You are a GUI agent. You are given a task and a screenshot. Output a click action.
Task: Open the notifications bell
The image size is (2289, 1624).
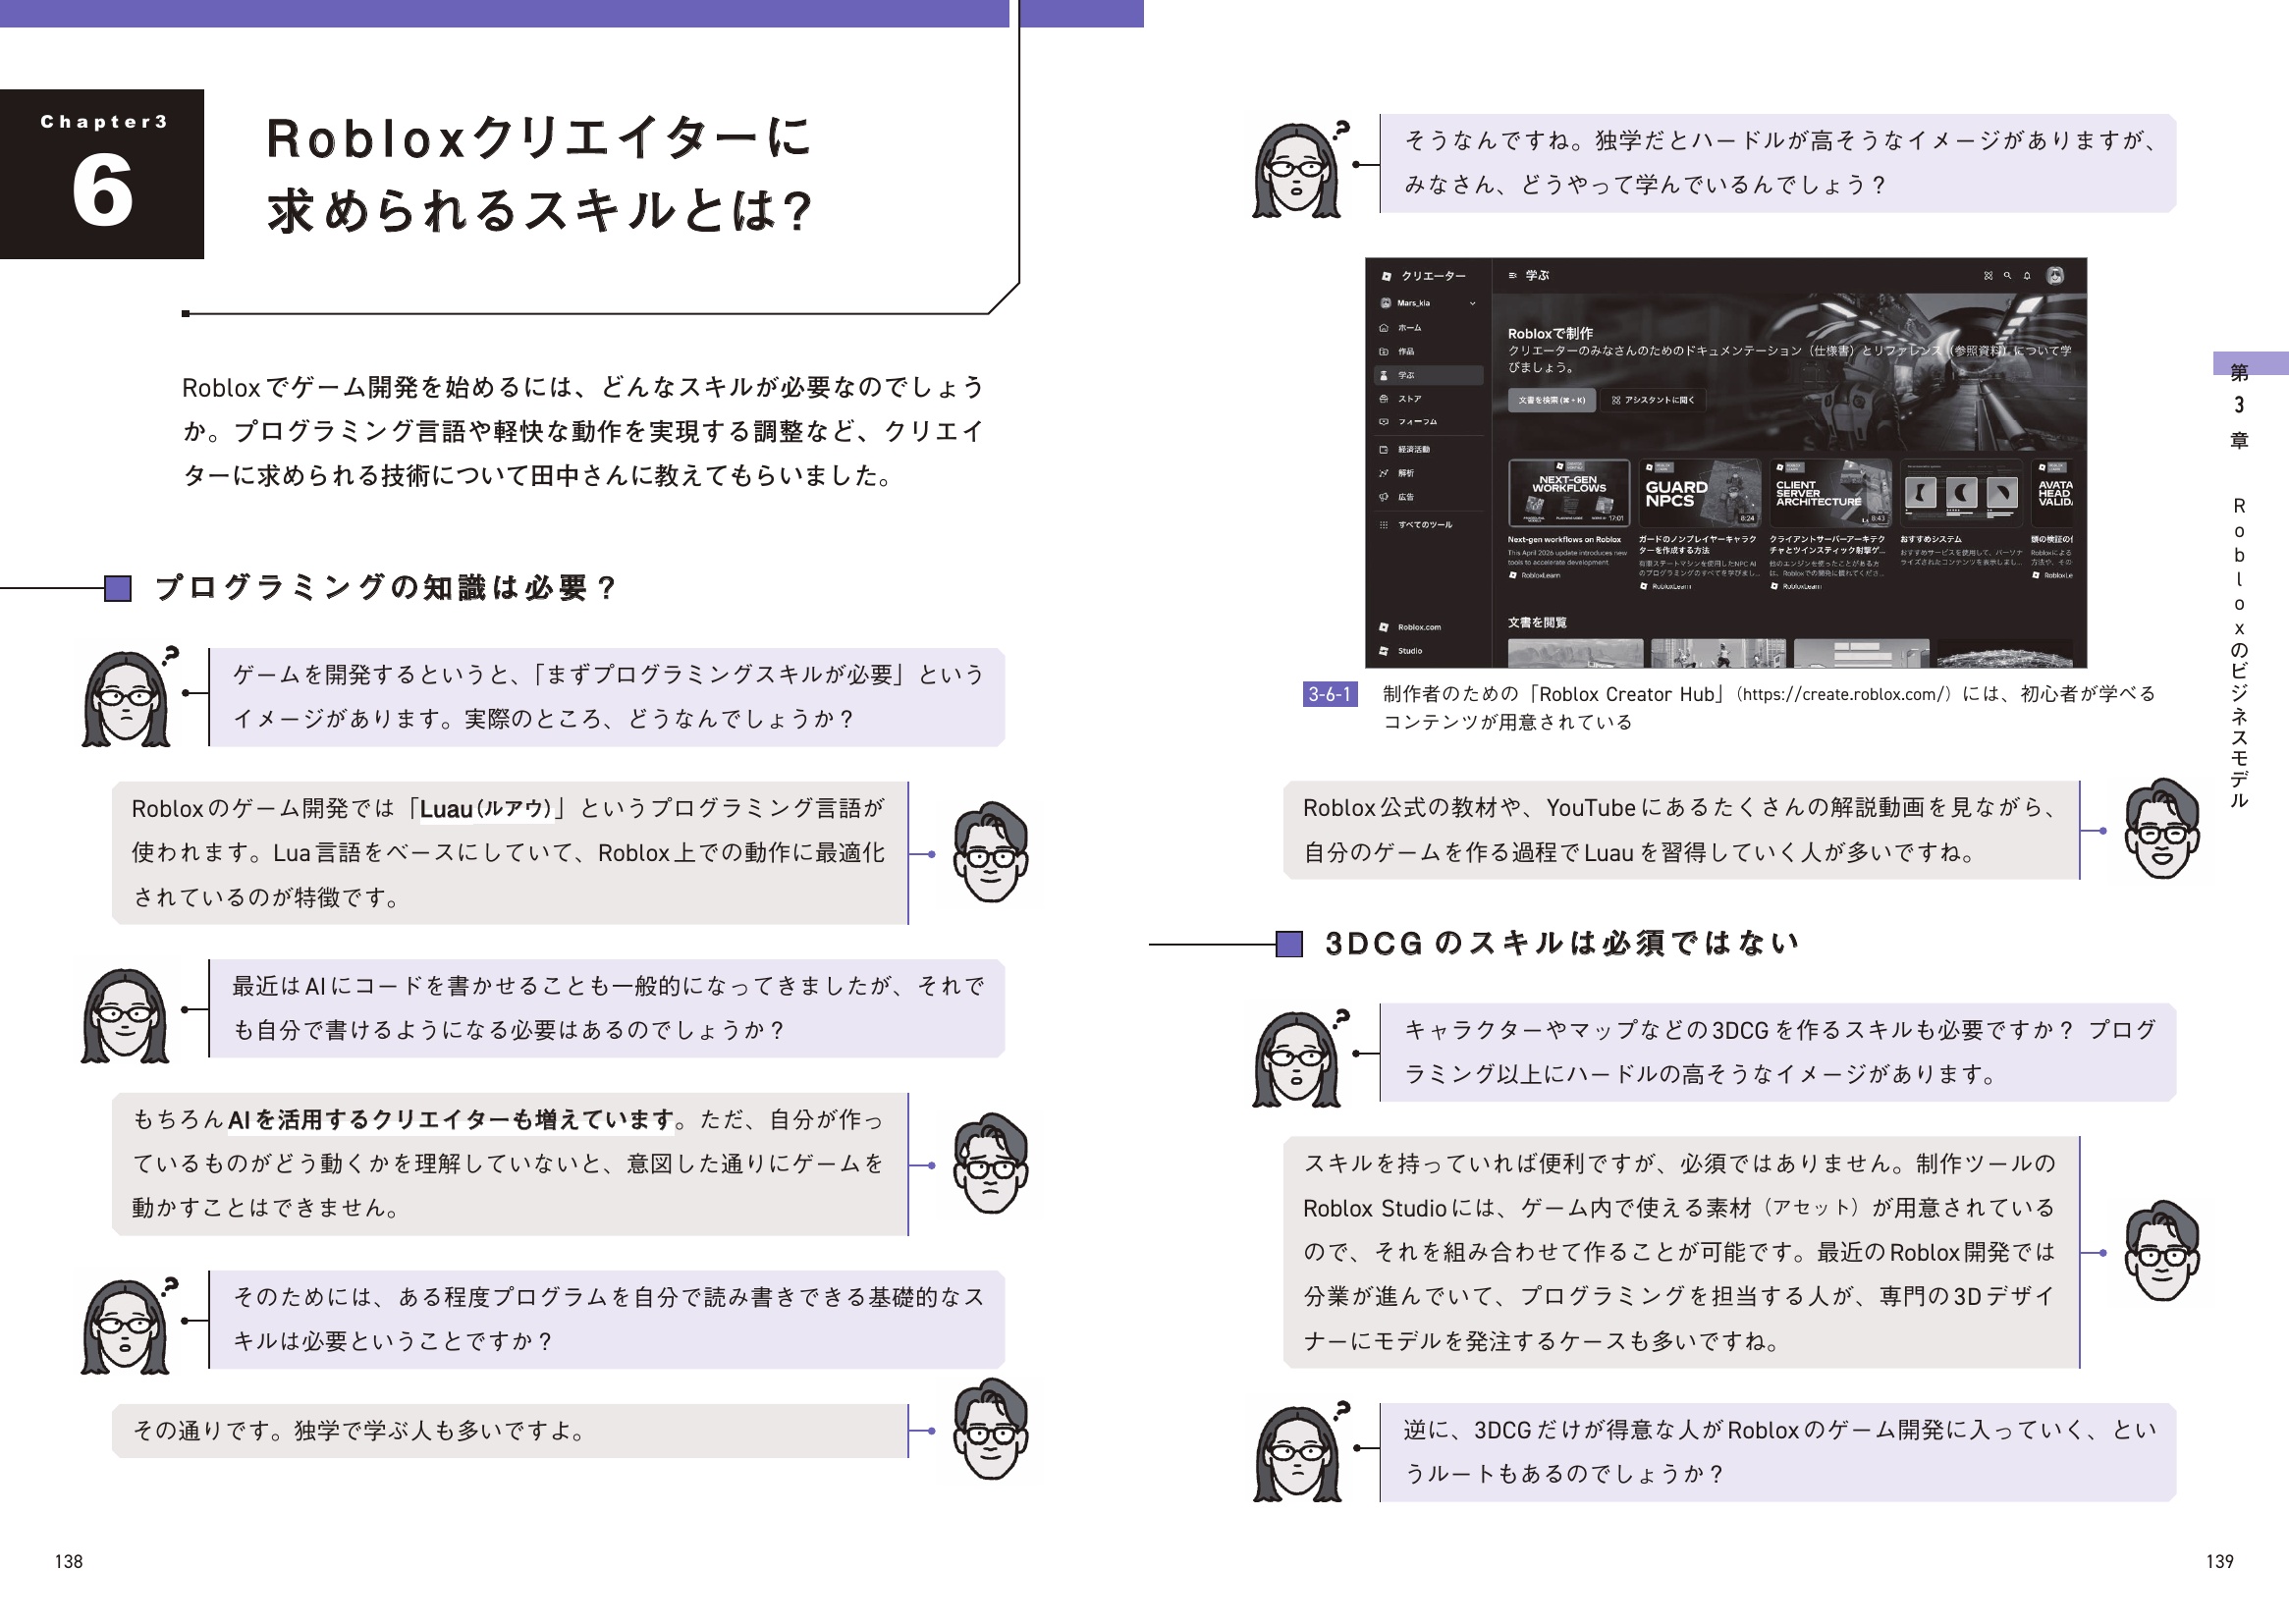tap(2027, 276)
